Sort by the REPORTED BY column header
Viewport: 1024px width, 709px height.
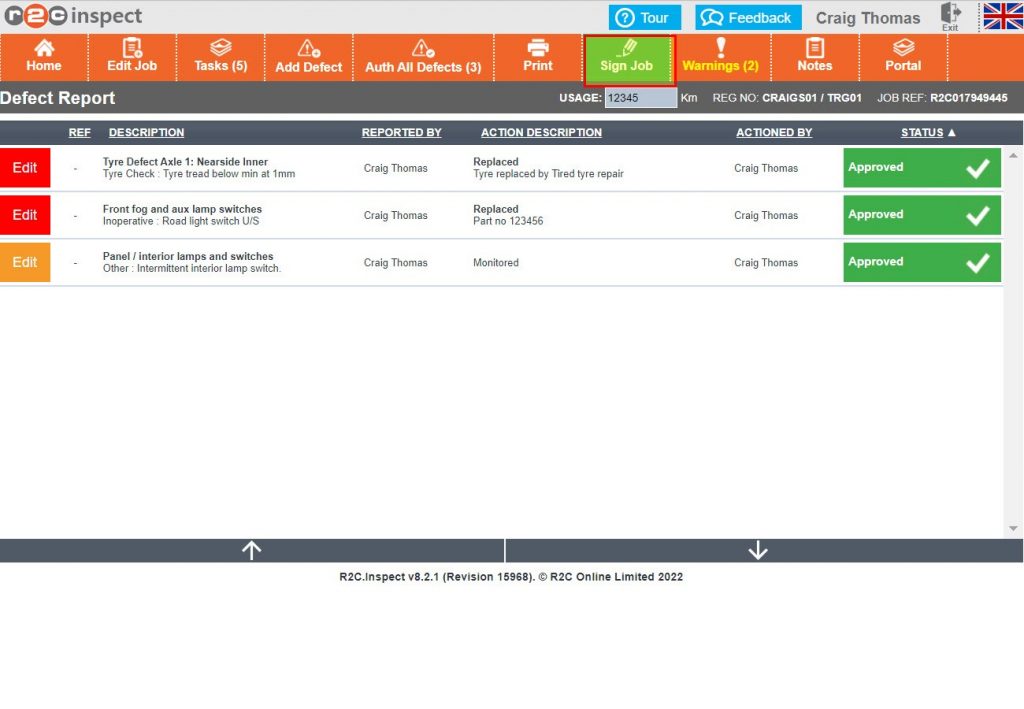pyautogui.click(x=402, y=132)
